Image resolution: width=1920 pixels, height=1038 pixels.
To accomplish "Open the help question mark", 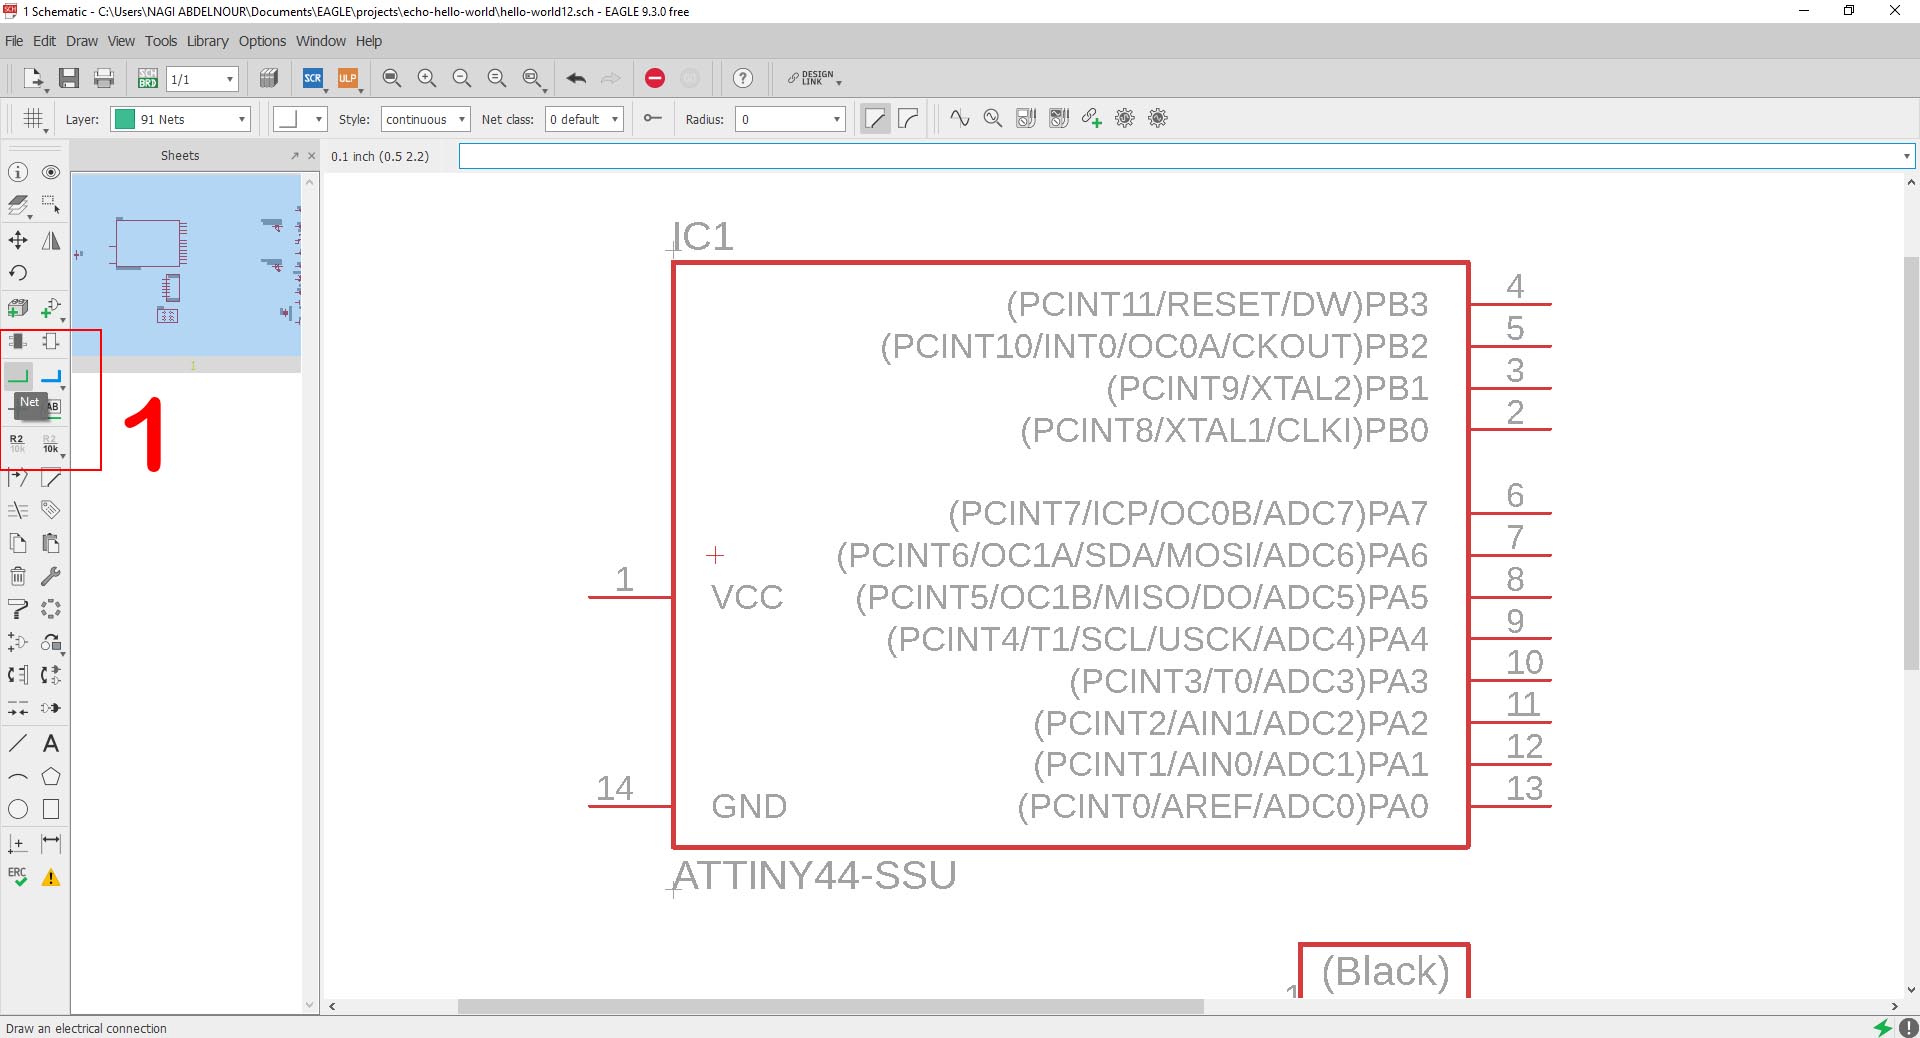I will [743, 78].
